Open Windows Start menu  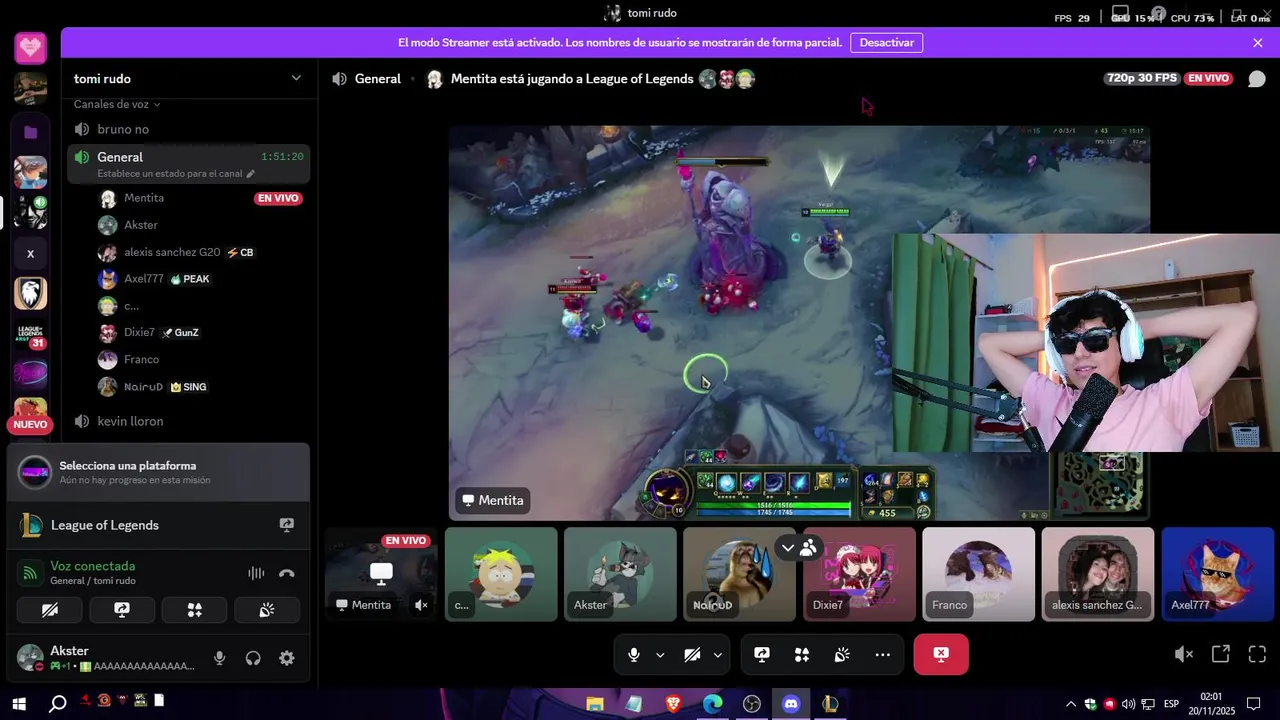click(19, 704)
